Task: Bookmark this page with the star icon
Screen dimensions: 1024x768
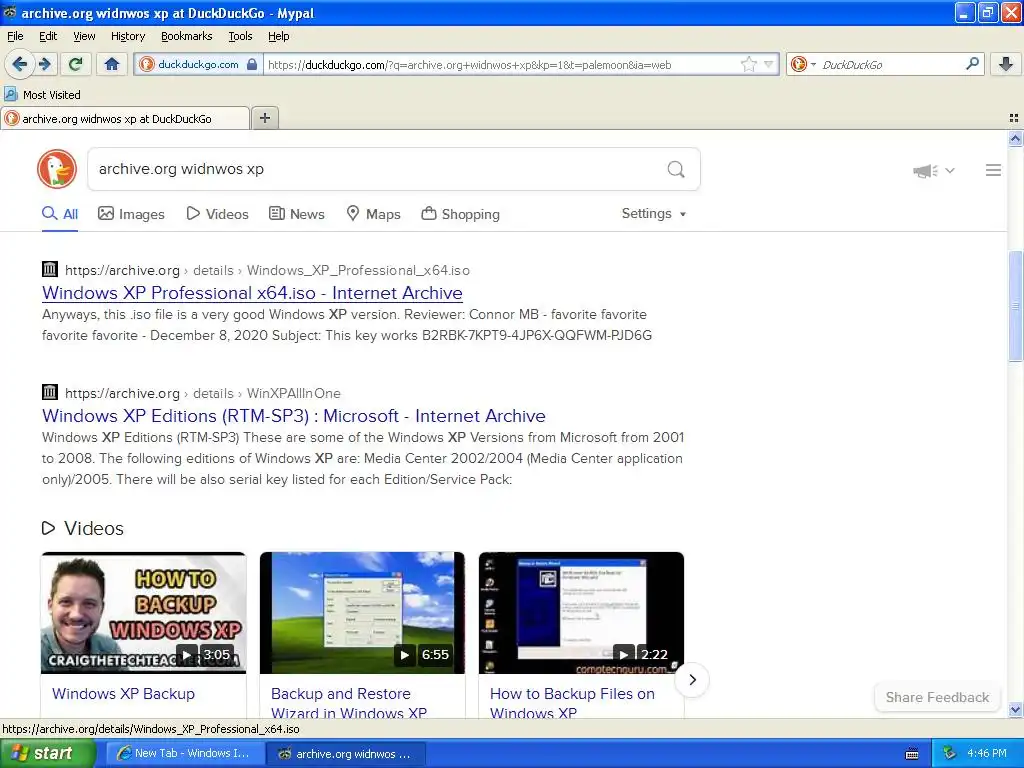Action: (x=748, y=64)
